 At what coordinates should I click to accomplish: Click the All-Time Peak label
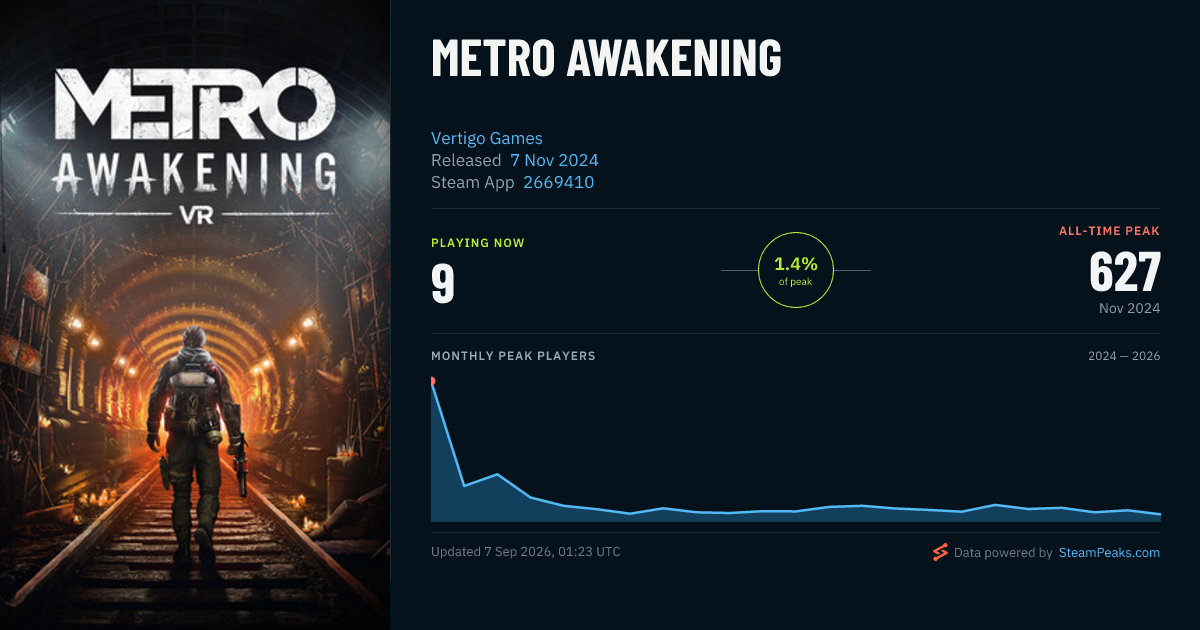(x=1110, y=231)
